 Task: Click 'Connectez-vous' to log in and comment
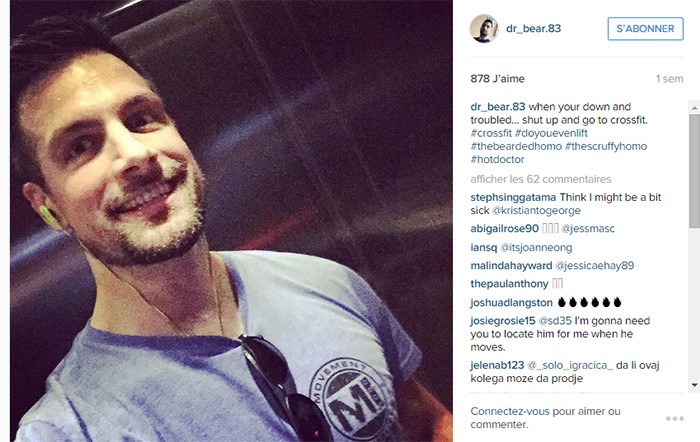pyautogui.click(x=505, y=411)
